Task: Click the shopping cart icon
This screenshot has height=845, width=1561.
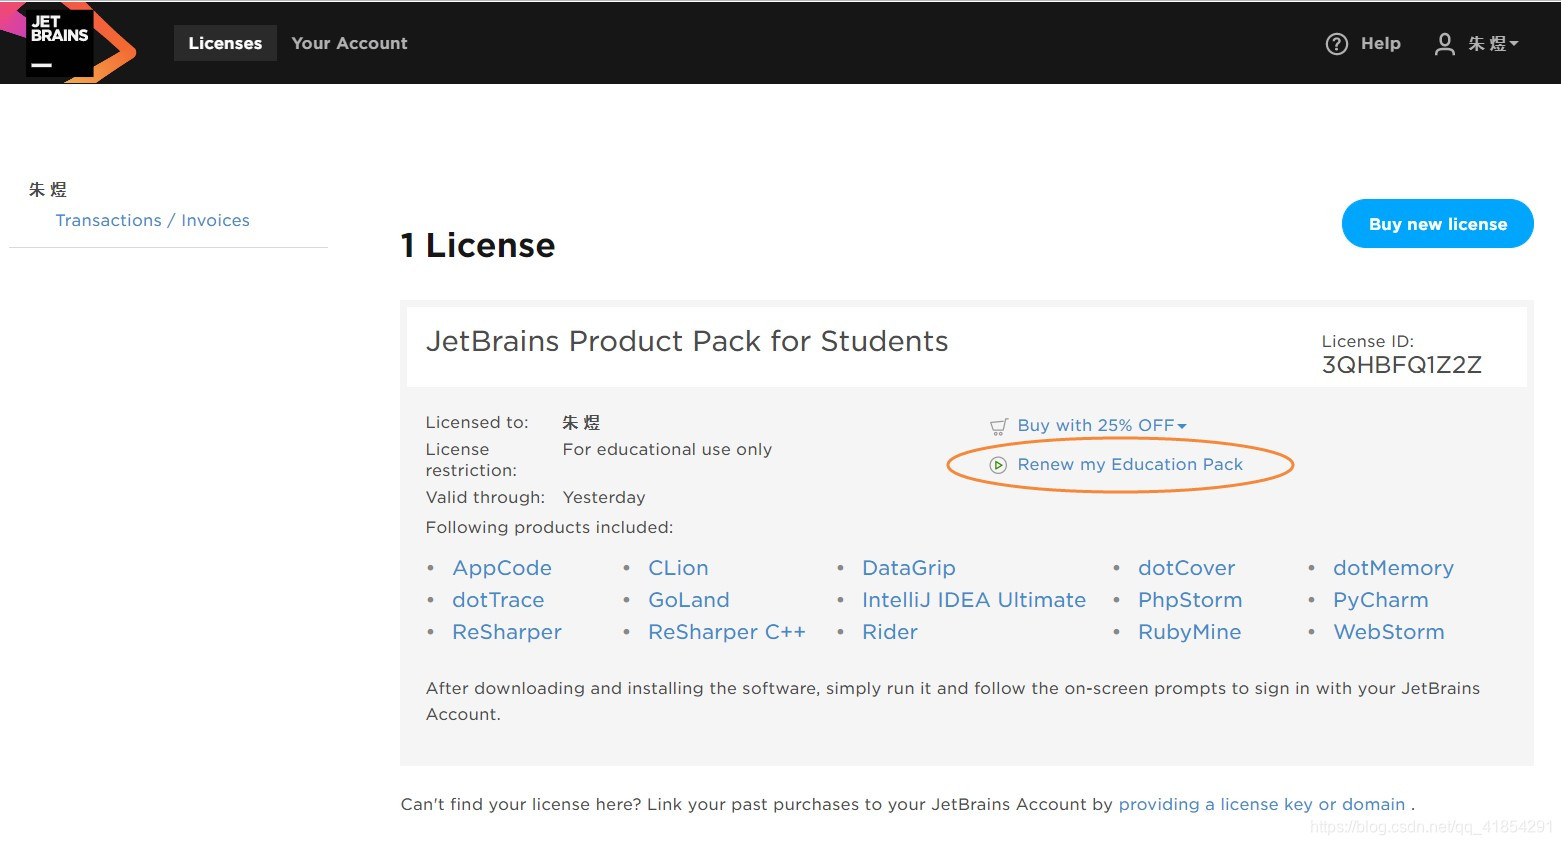Action: (998, 427)
